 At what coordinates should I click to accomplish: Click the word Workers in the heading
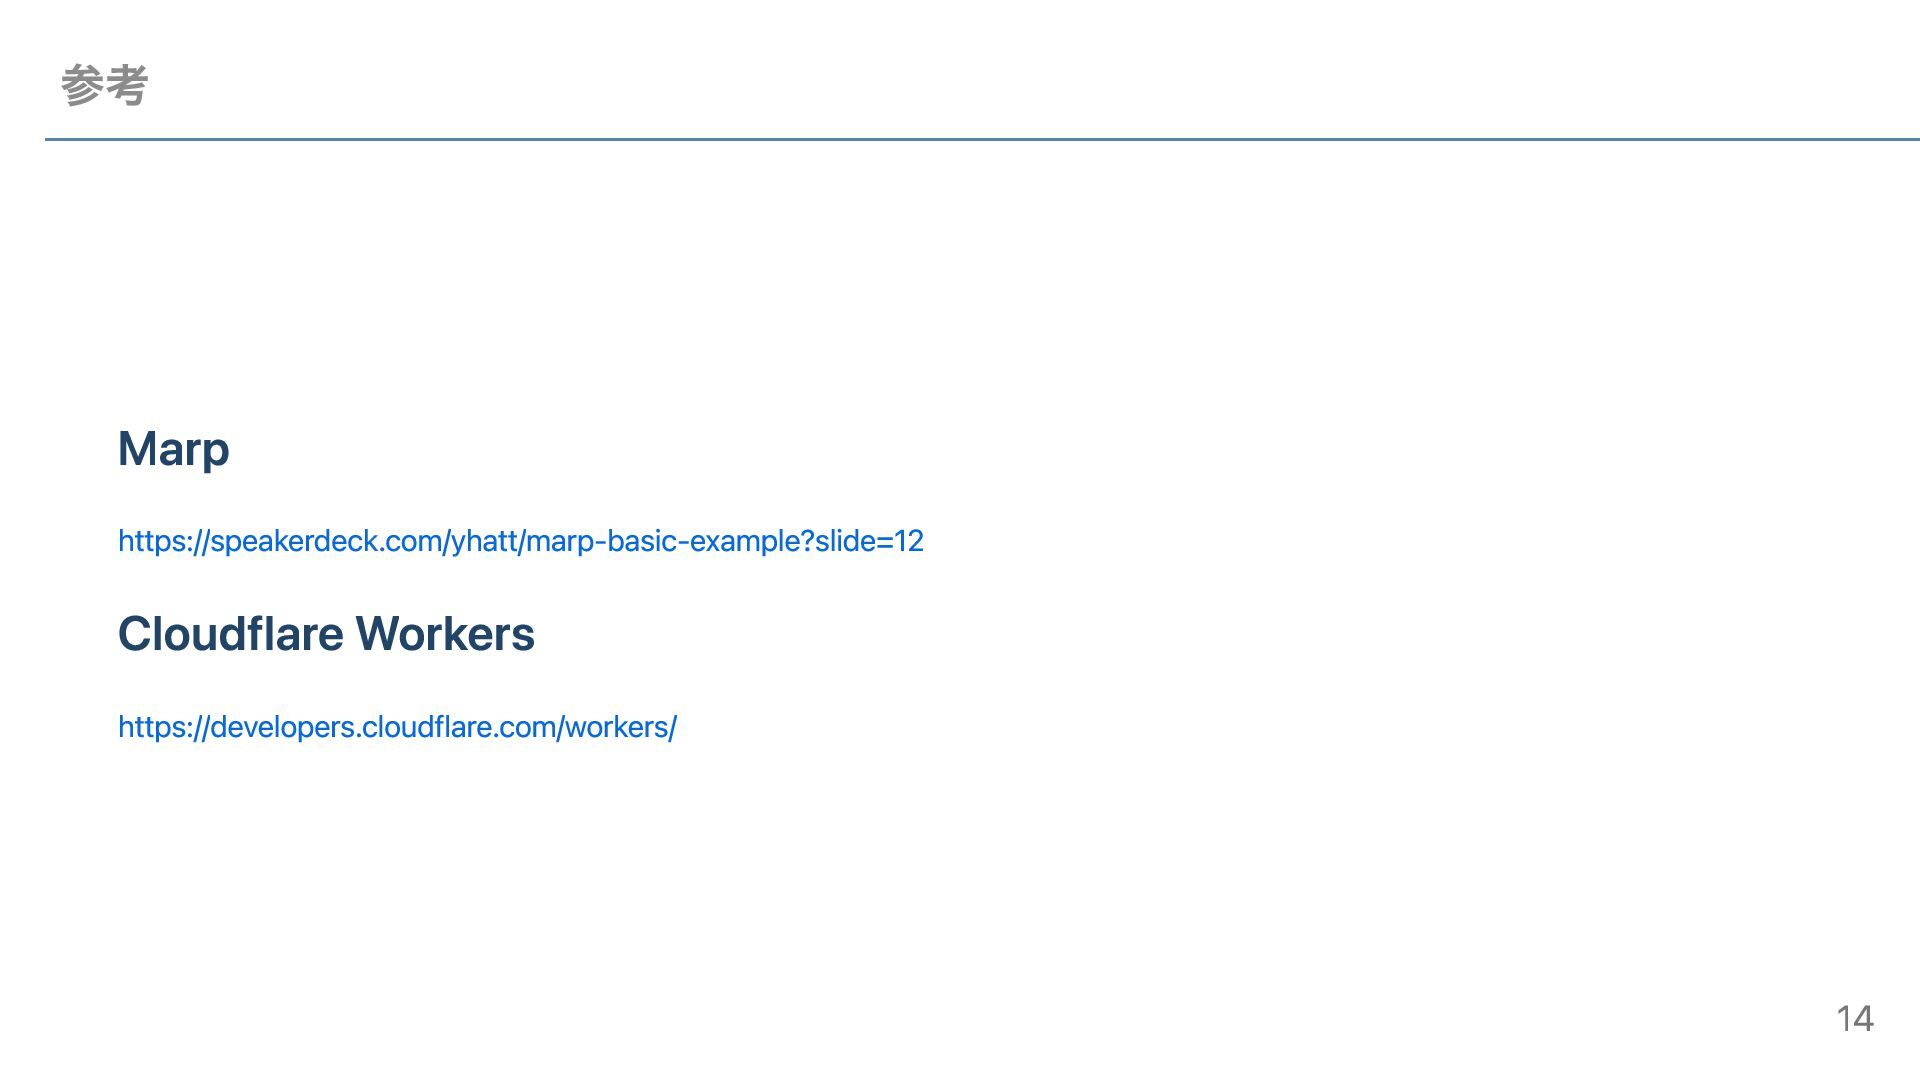pyautogui.click(x=445, y=634)
